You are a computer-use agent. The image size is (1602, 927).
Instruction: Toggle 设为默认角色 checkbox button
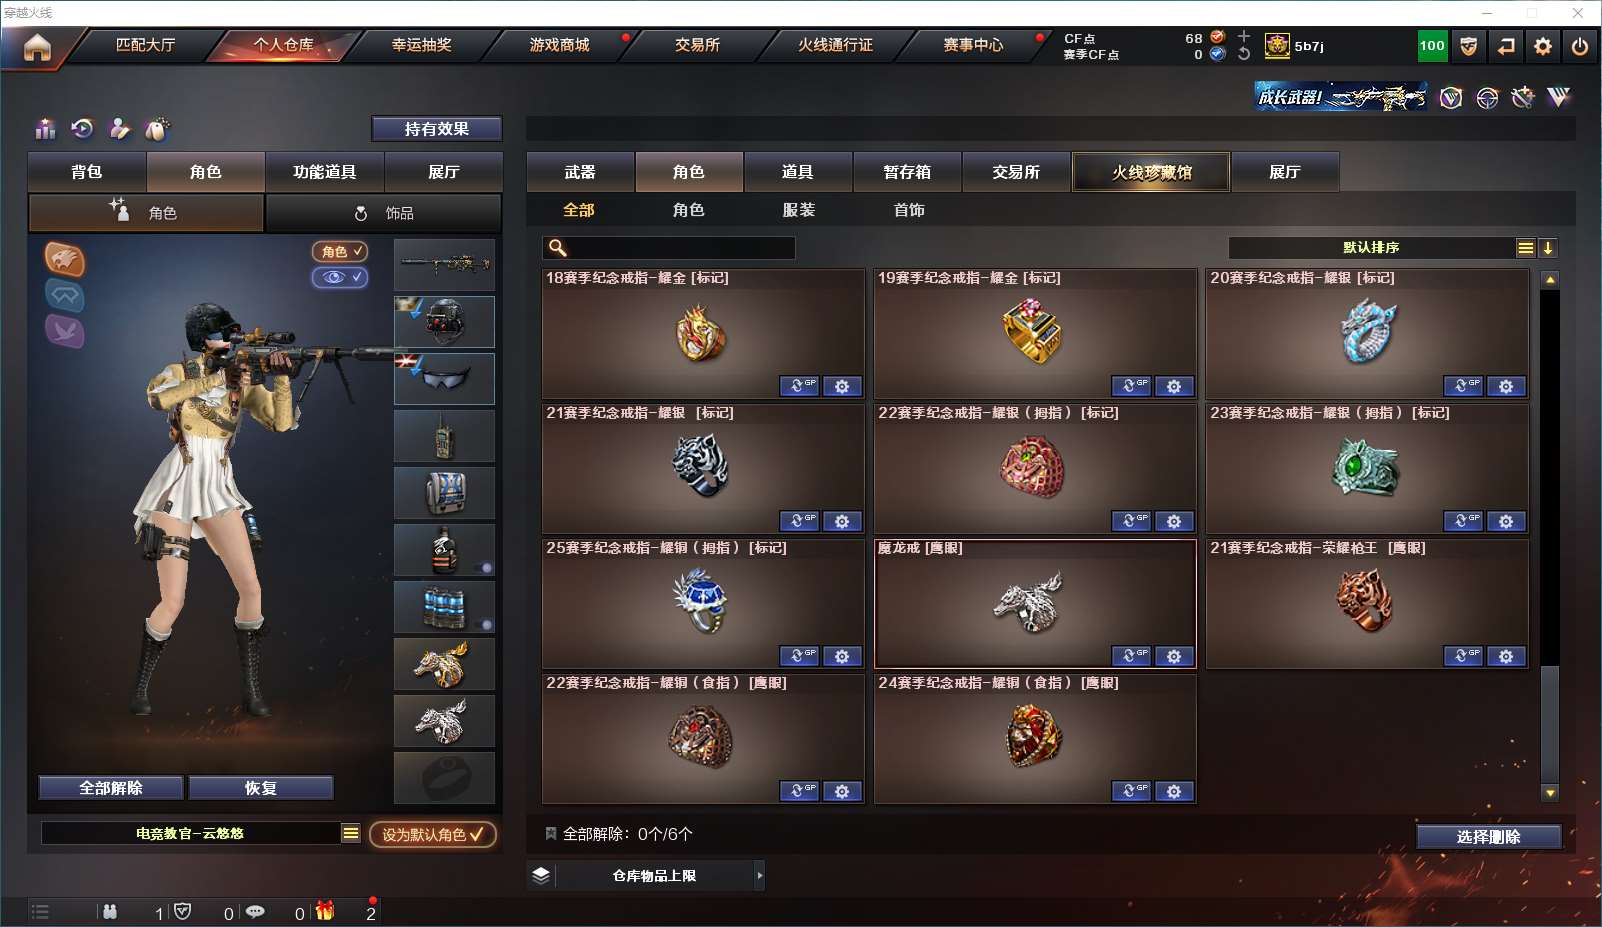[433, 834]
